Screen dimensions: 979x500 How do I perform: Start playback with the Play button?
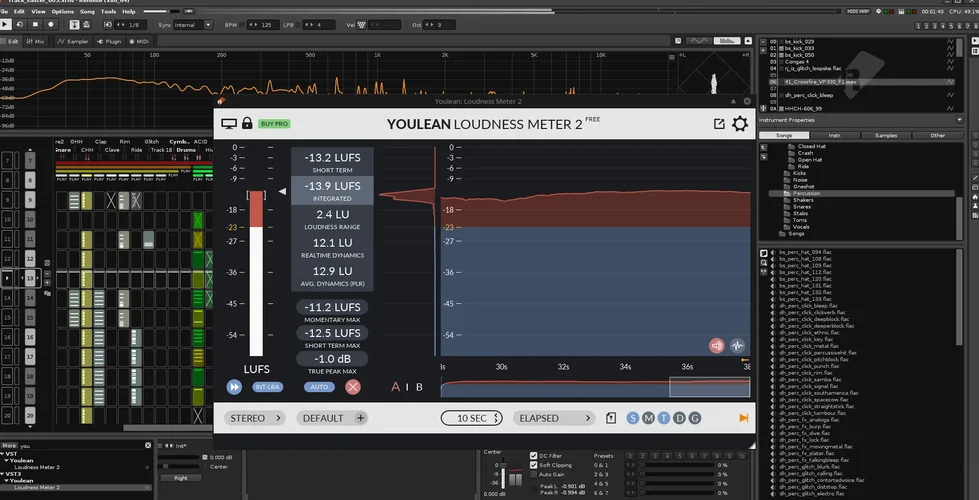5,24
